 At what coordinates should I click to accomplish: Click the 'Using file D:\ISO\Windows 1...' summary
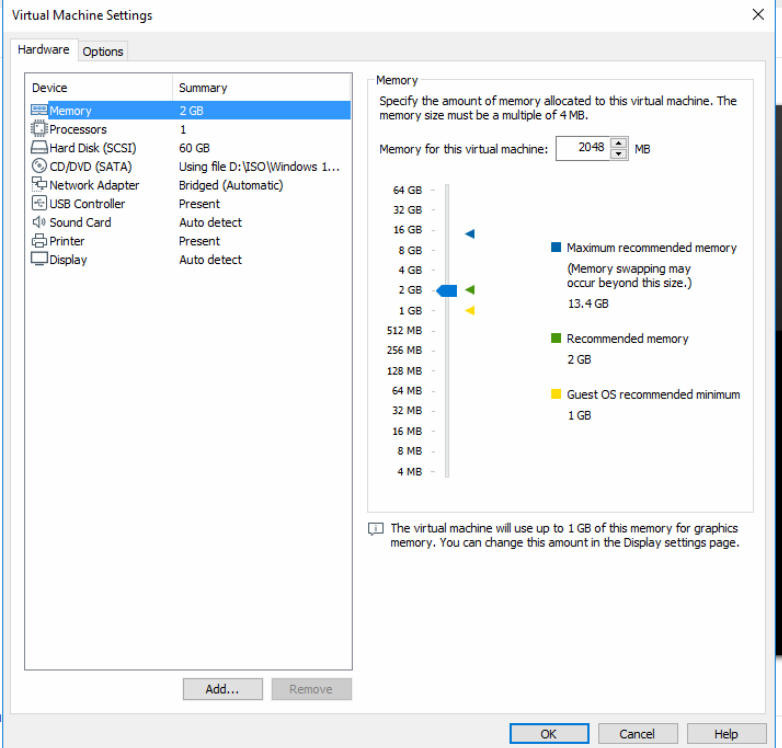point(259,167)
